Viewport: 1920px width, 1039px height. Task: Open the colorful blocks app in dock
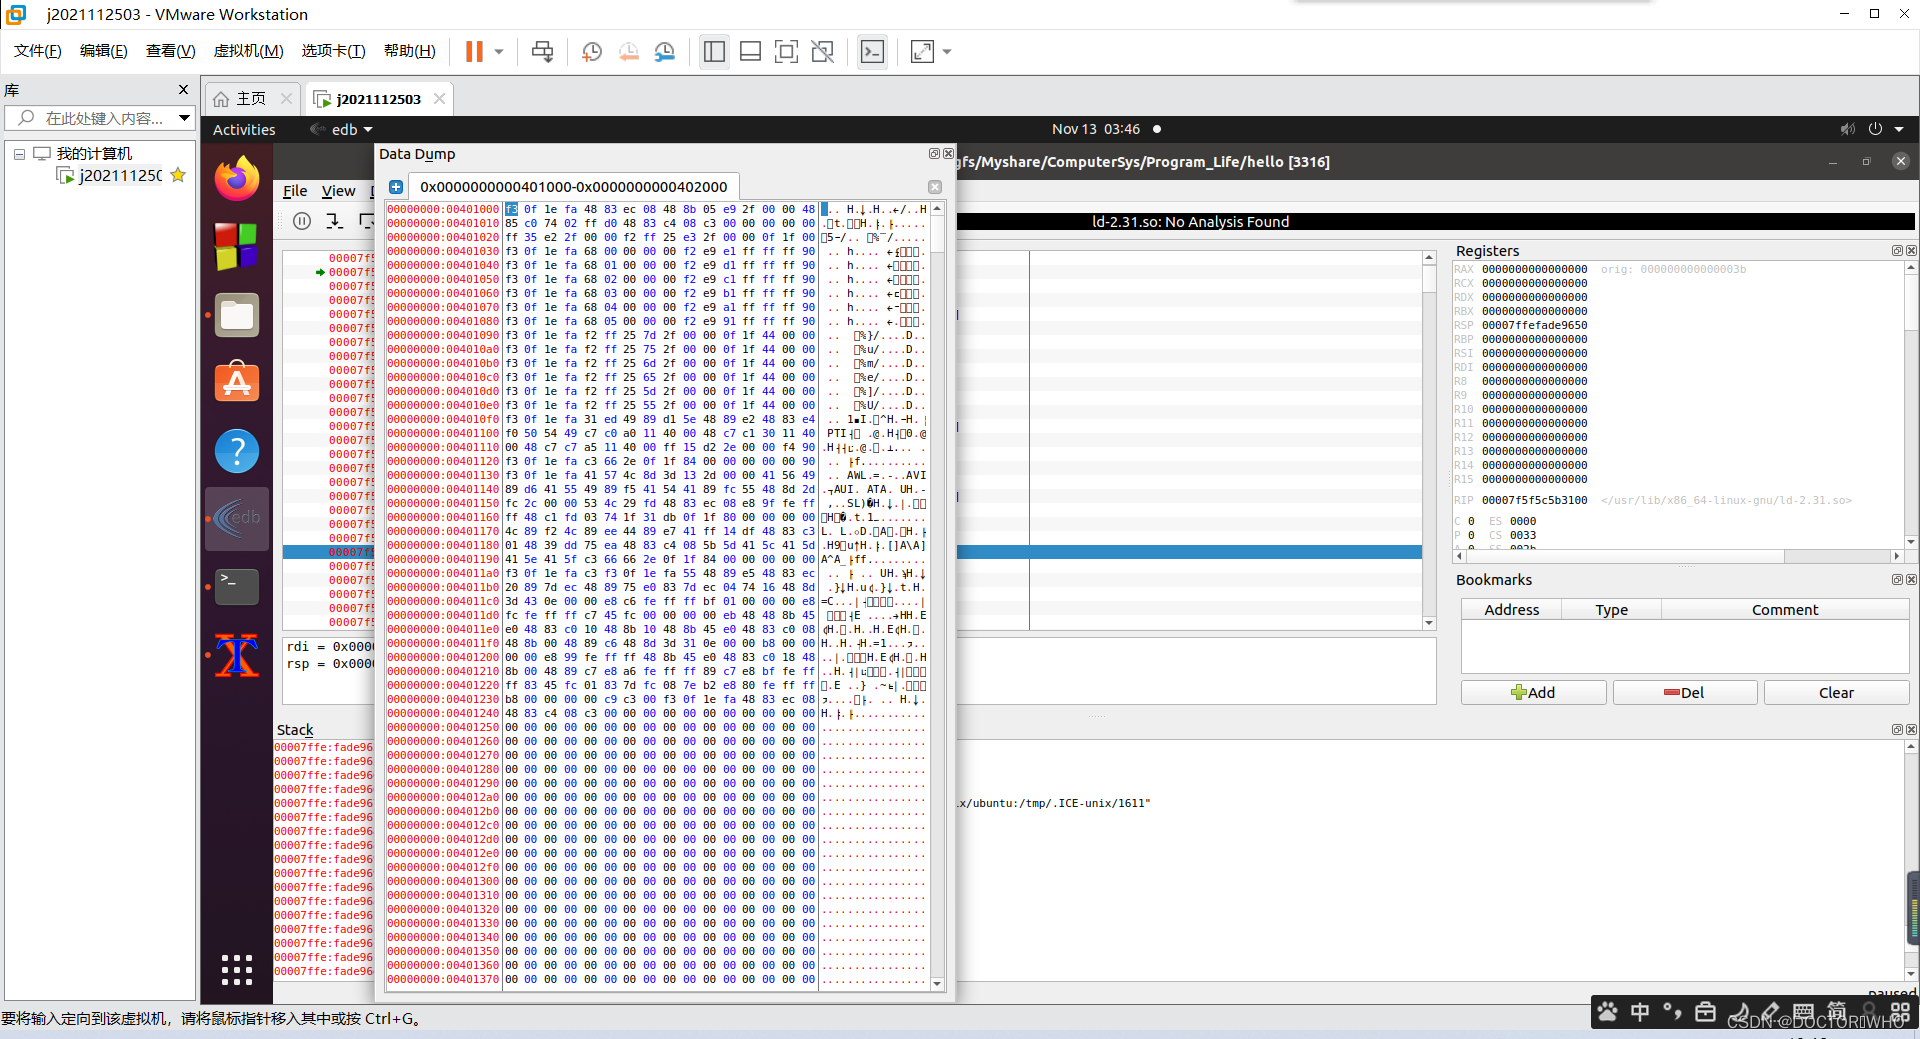[237, 246]
